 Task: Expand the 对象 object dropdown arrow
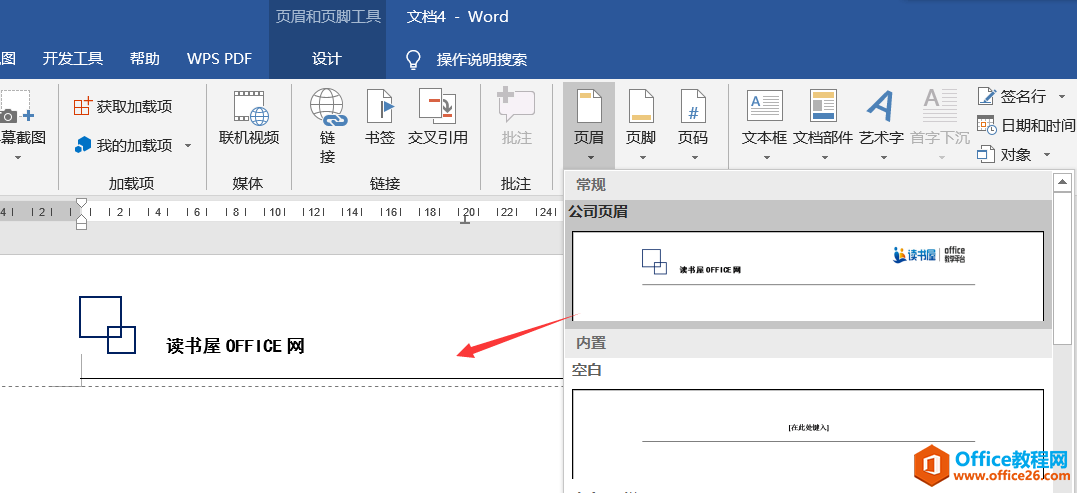[1047, 155]
